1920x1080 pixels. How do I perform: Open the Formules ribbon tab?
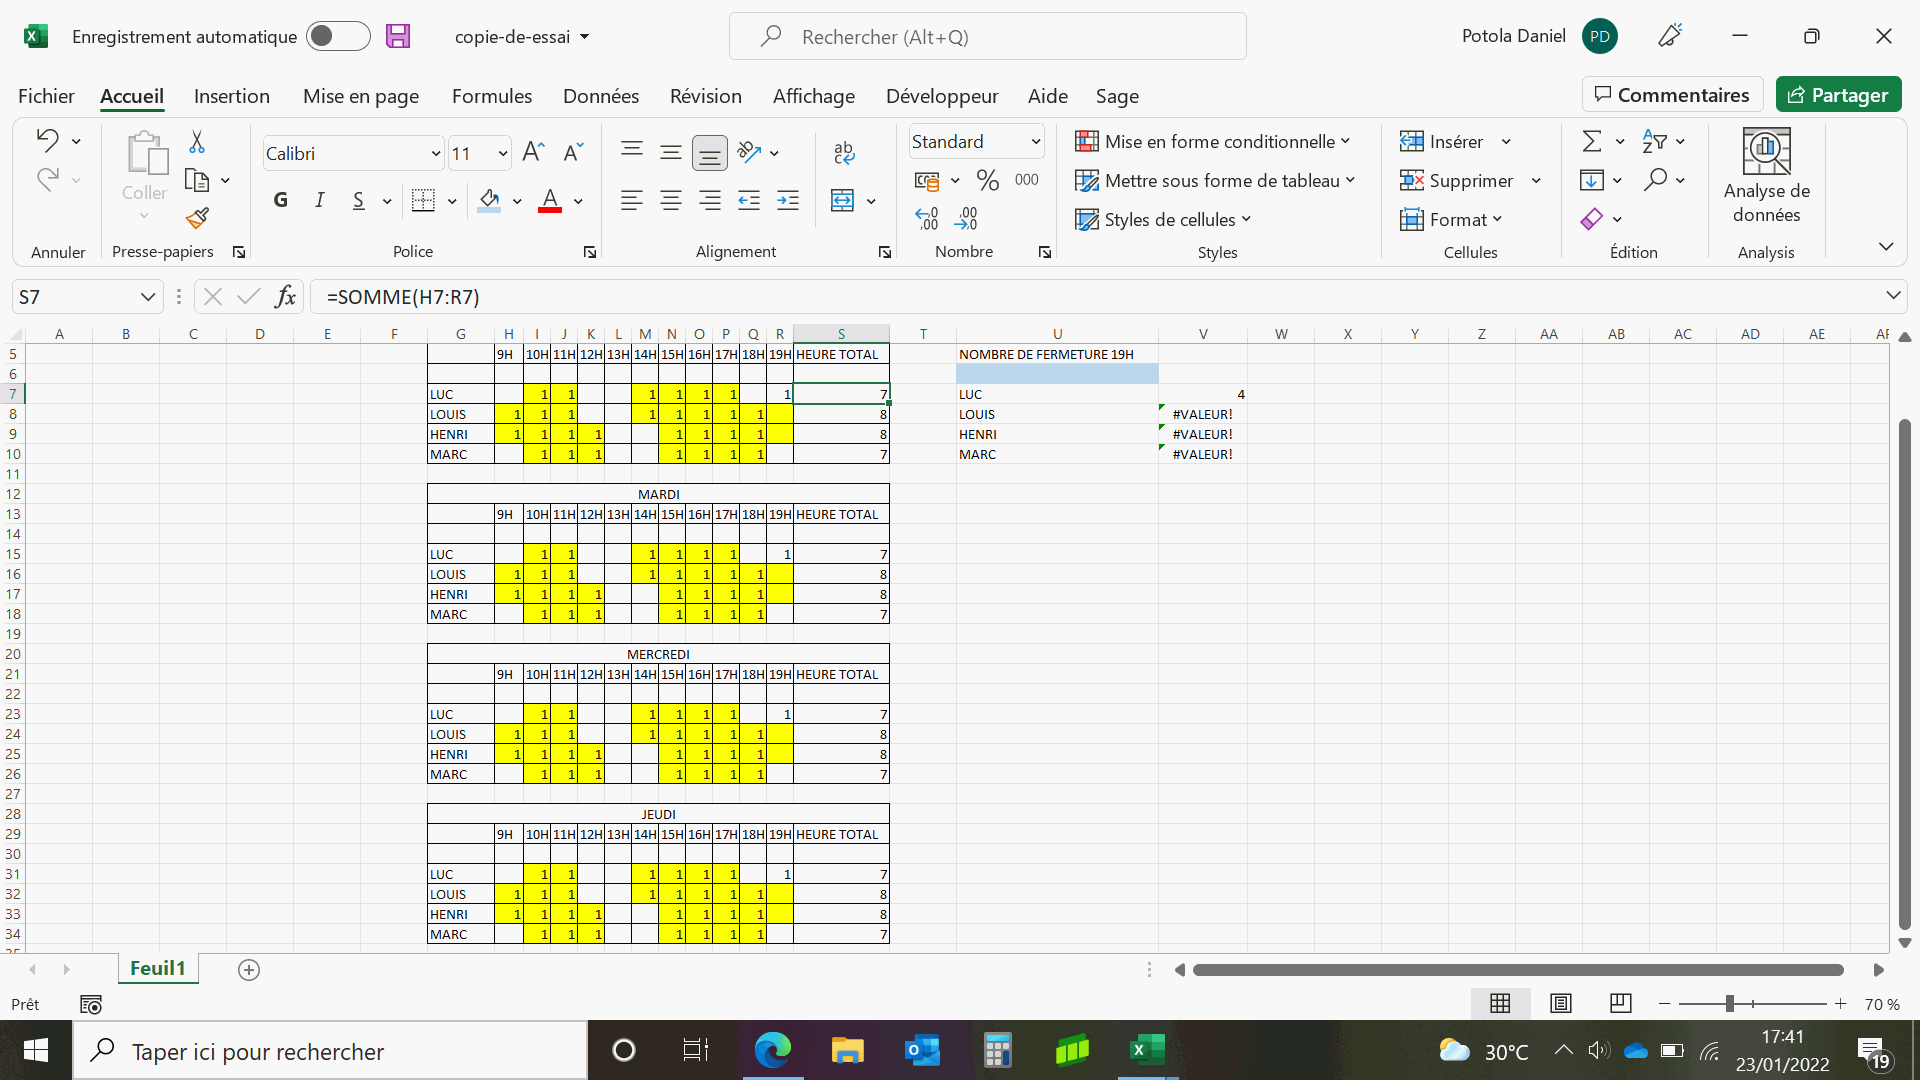[x=491, y=96]
